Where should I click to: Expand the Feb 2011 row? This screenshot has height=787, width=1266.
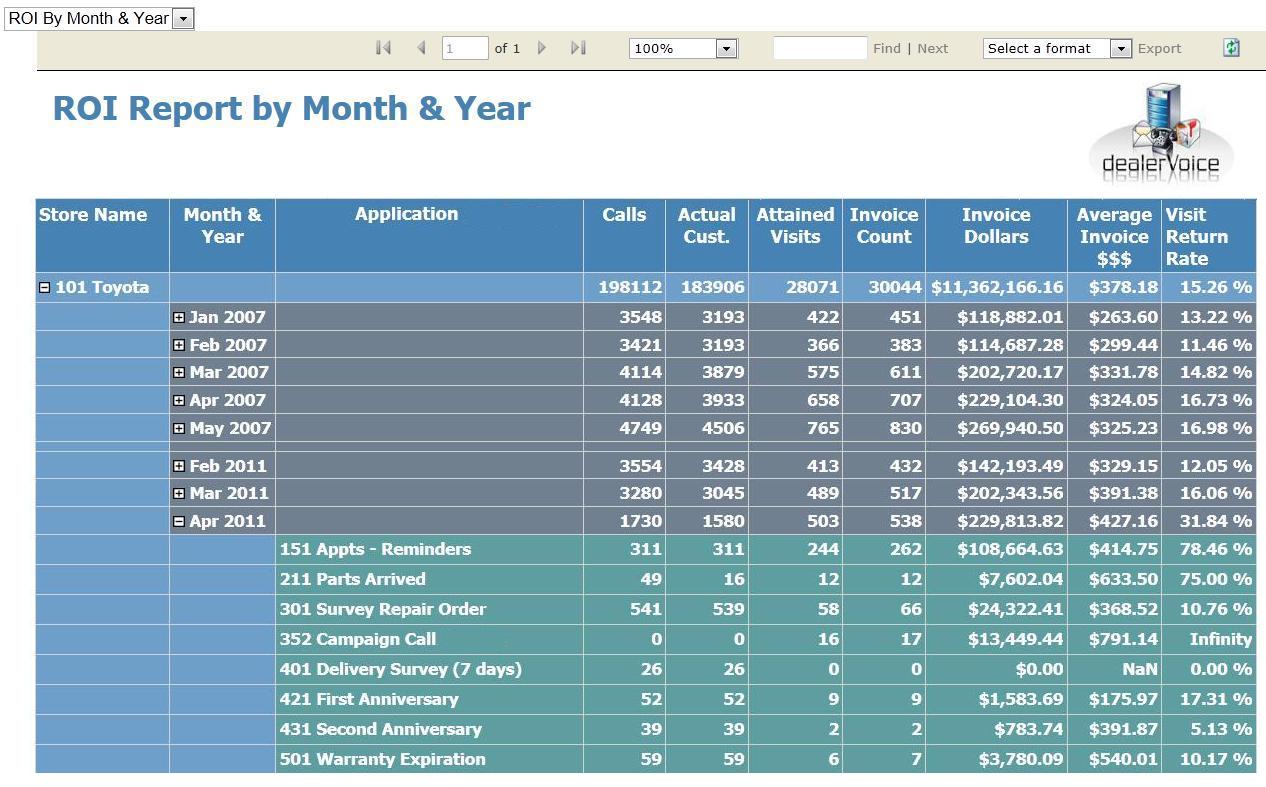click(x=179, y=466)
